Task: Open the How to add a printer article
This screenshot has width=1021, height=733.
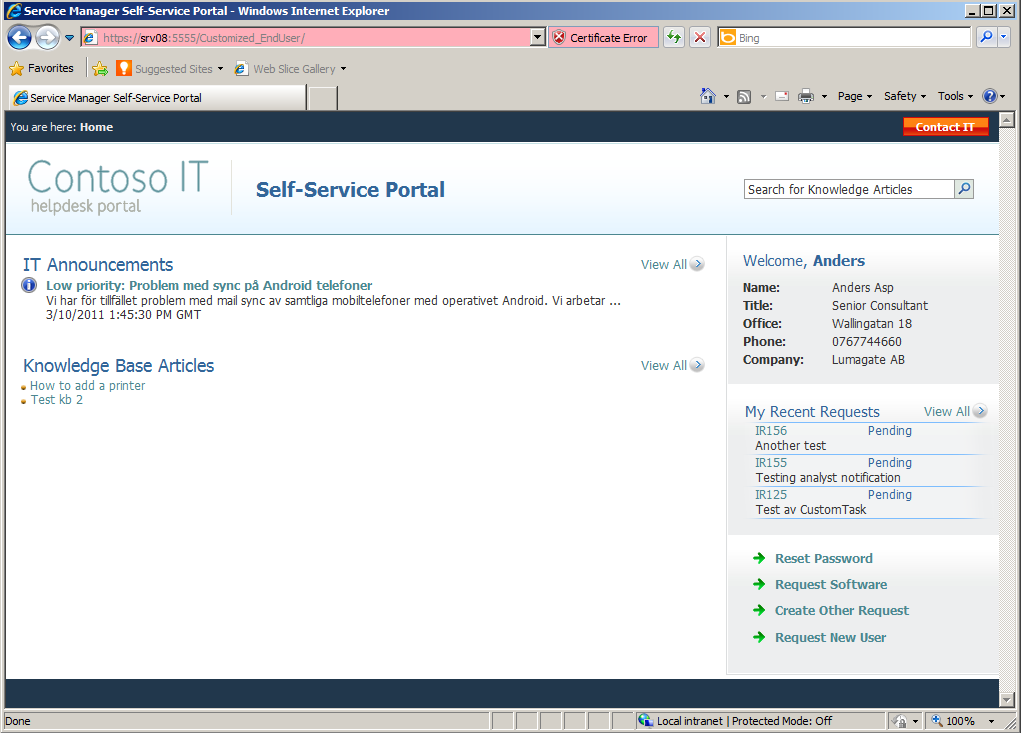Action: [87, 385]
